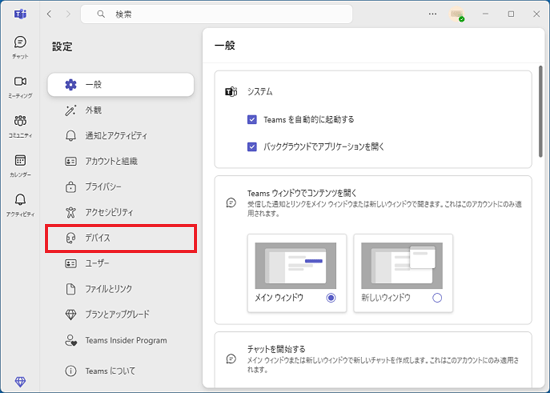
Task: Open プライバシー settings label
Action: pos(103,187)
